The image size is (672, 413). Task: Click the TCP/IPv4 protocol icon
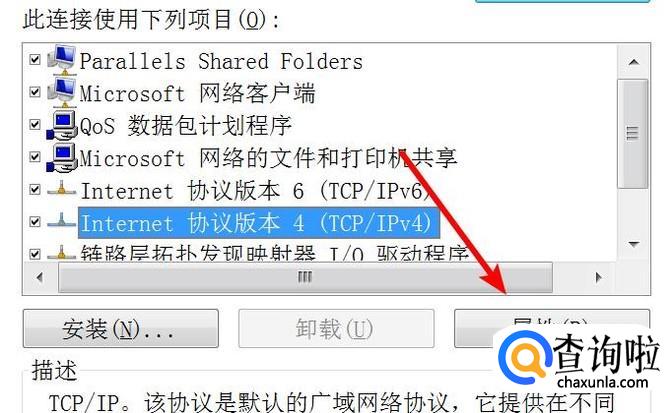point(61,221)
